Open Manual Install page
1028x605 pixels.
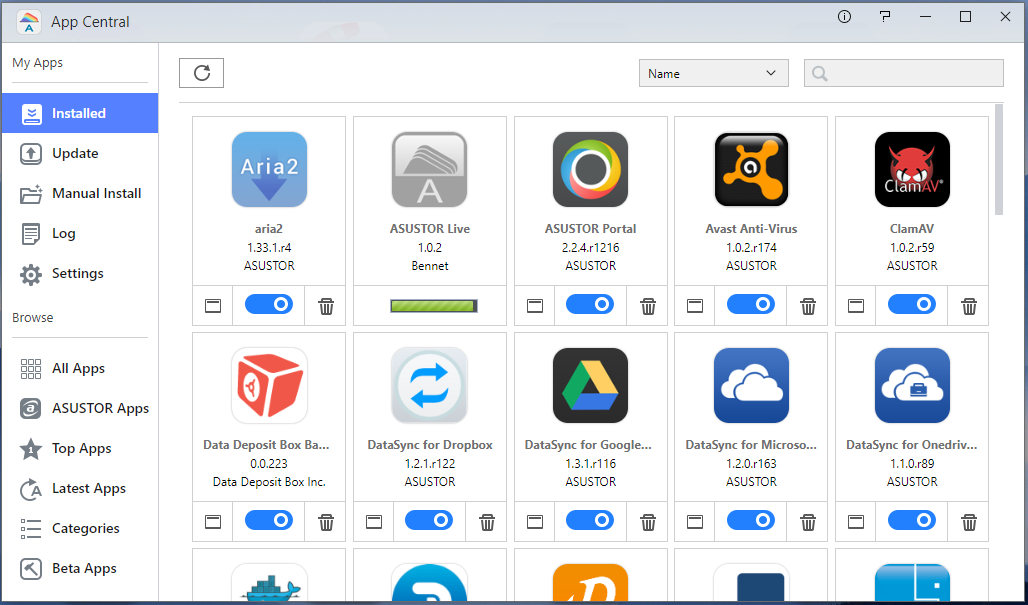pos(80,193)
